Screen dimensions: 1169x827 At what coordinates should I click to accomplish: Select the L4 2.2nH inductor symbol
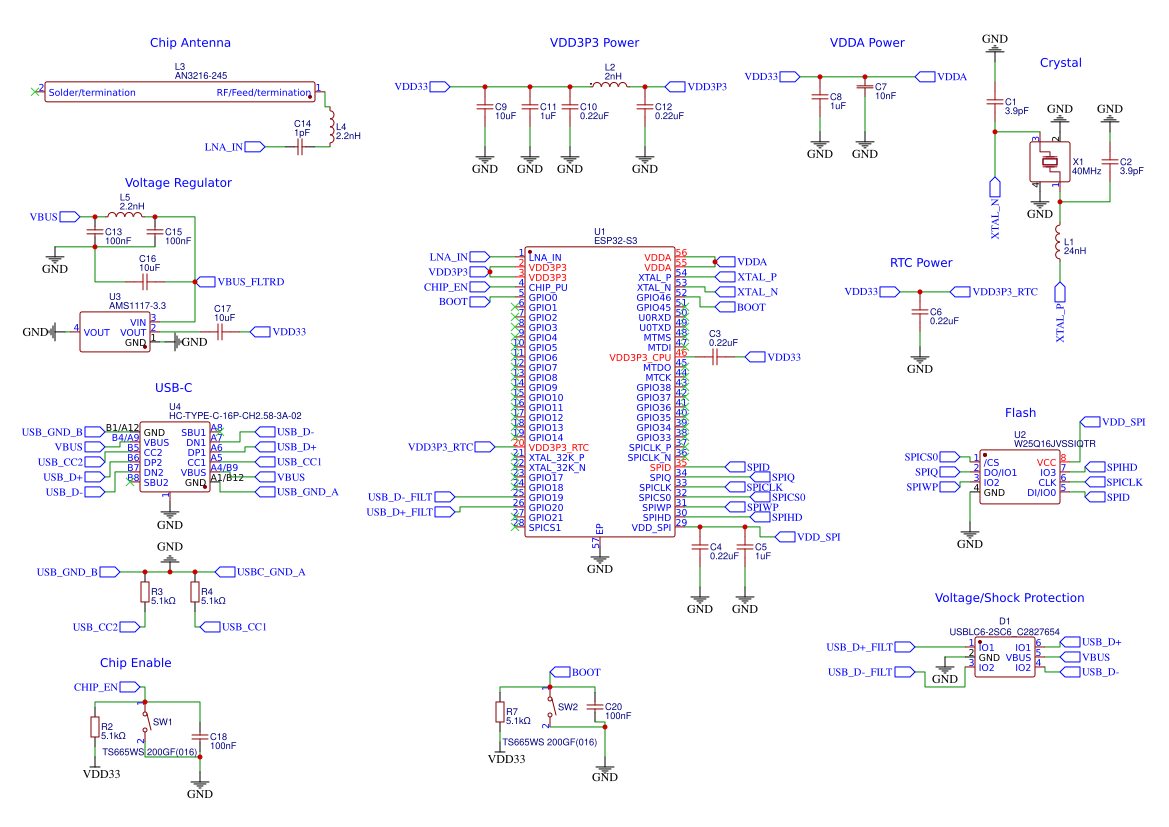coord(331,126)
